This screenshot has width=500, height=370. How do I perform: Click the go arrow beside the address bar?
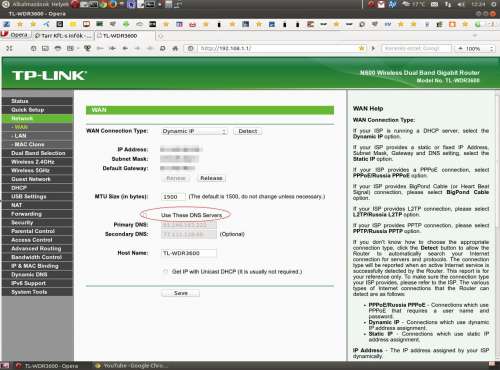pyautogui.click(x=373, y=48)
